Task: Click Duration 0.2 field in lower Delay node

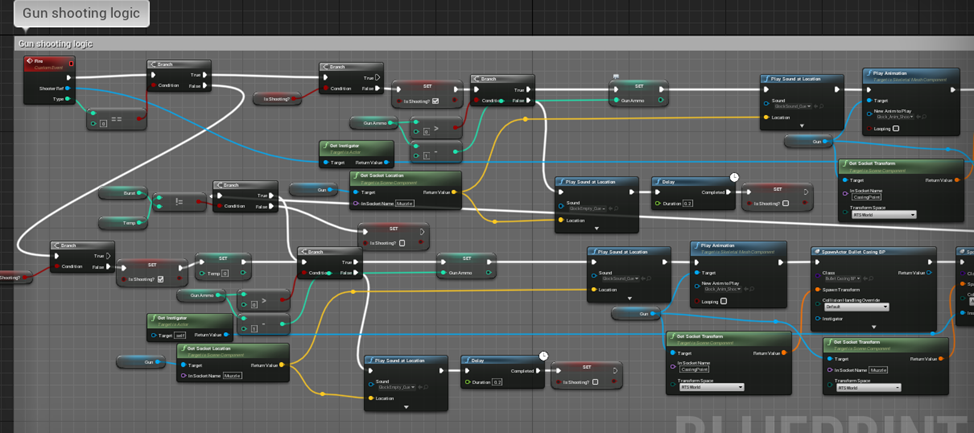Action: tap(497, 382)
